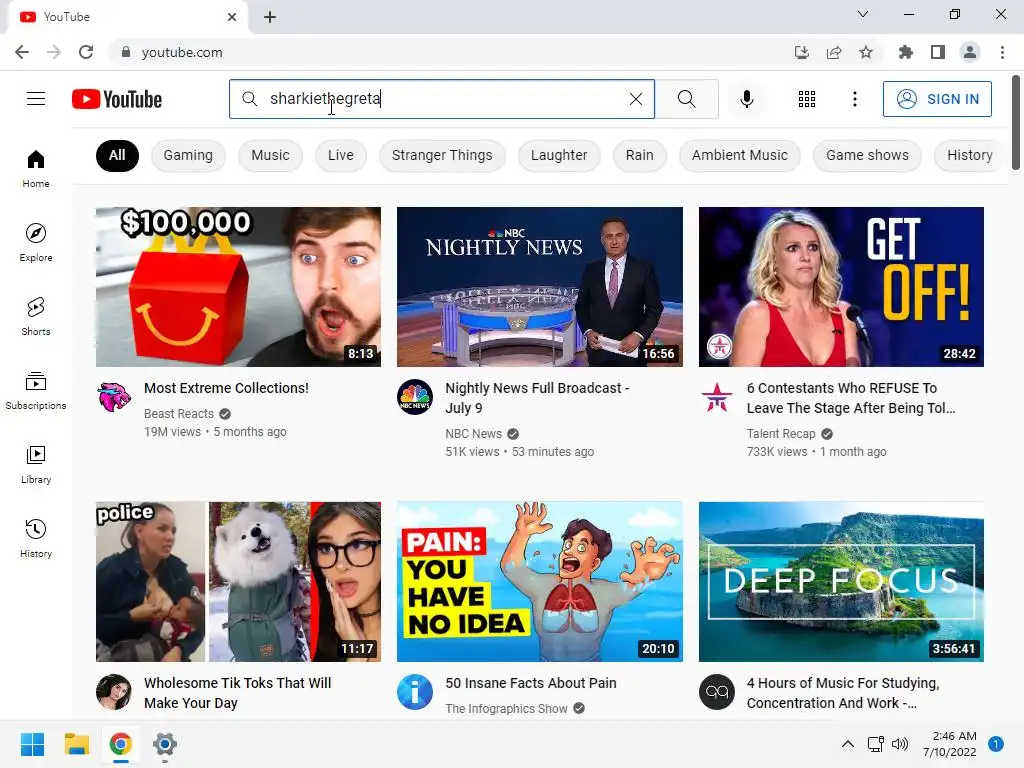Click the 4 Hours of Music channel avatar

click(716, 692)
